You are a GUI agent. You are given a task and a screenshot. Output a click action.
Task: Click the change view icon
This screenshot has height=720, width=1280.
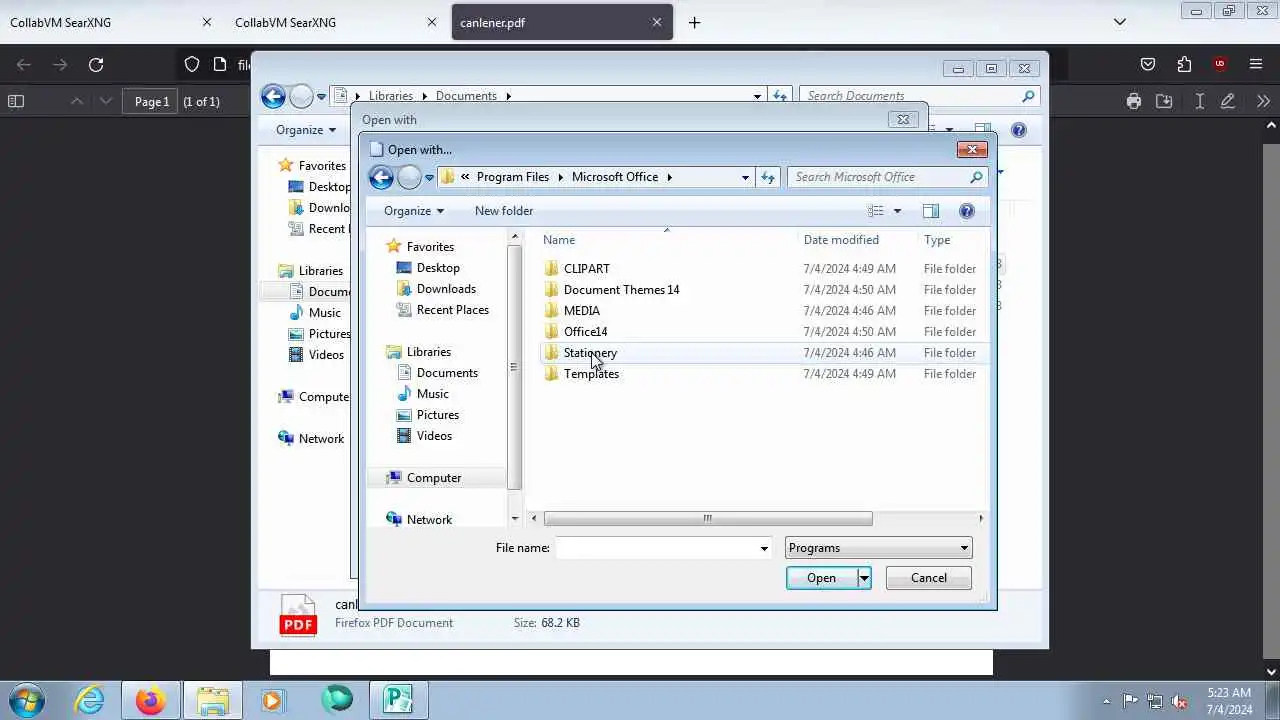(876, 211)
